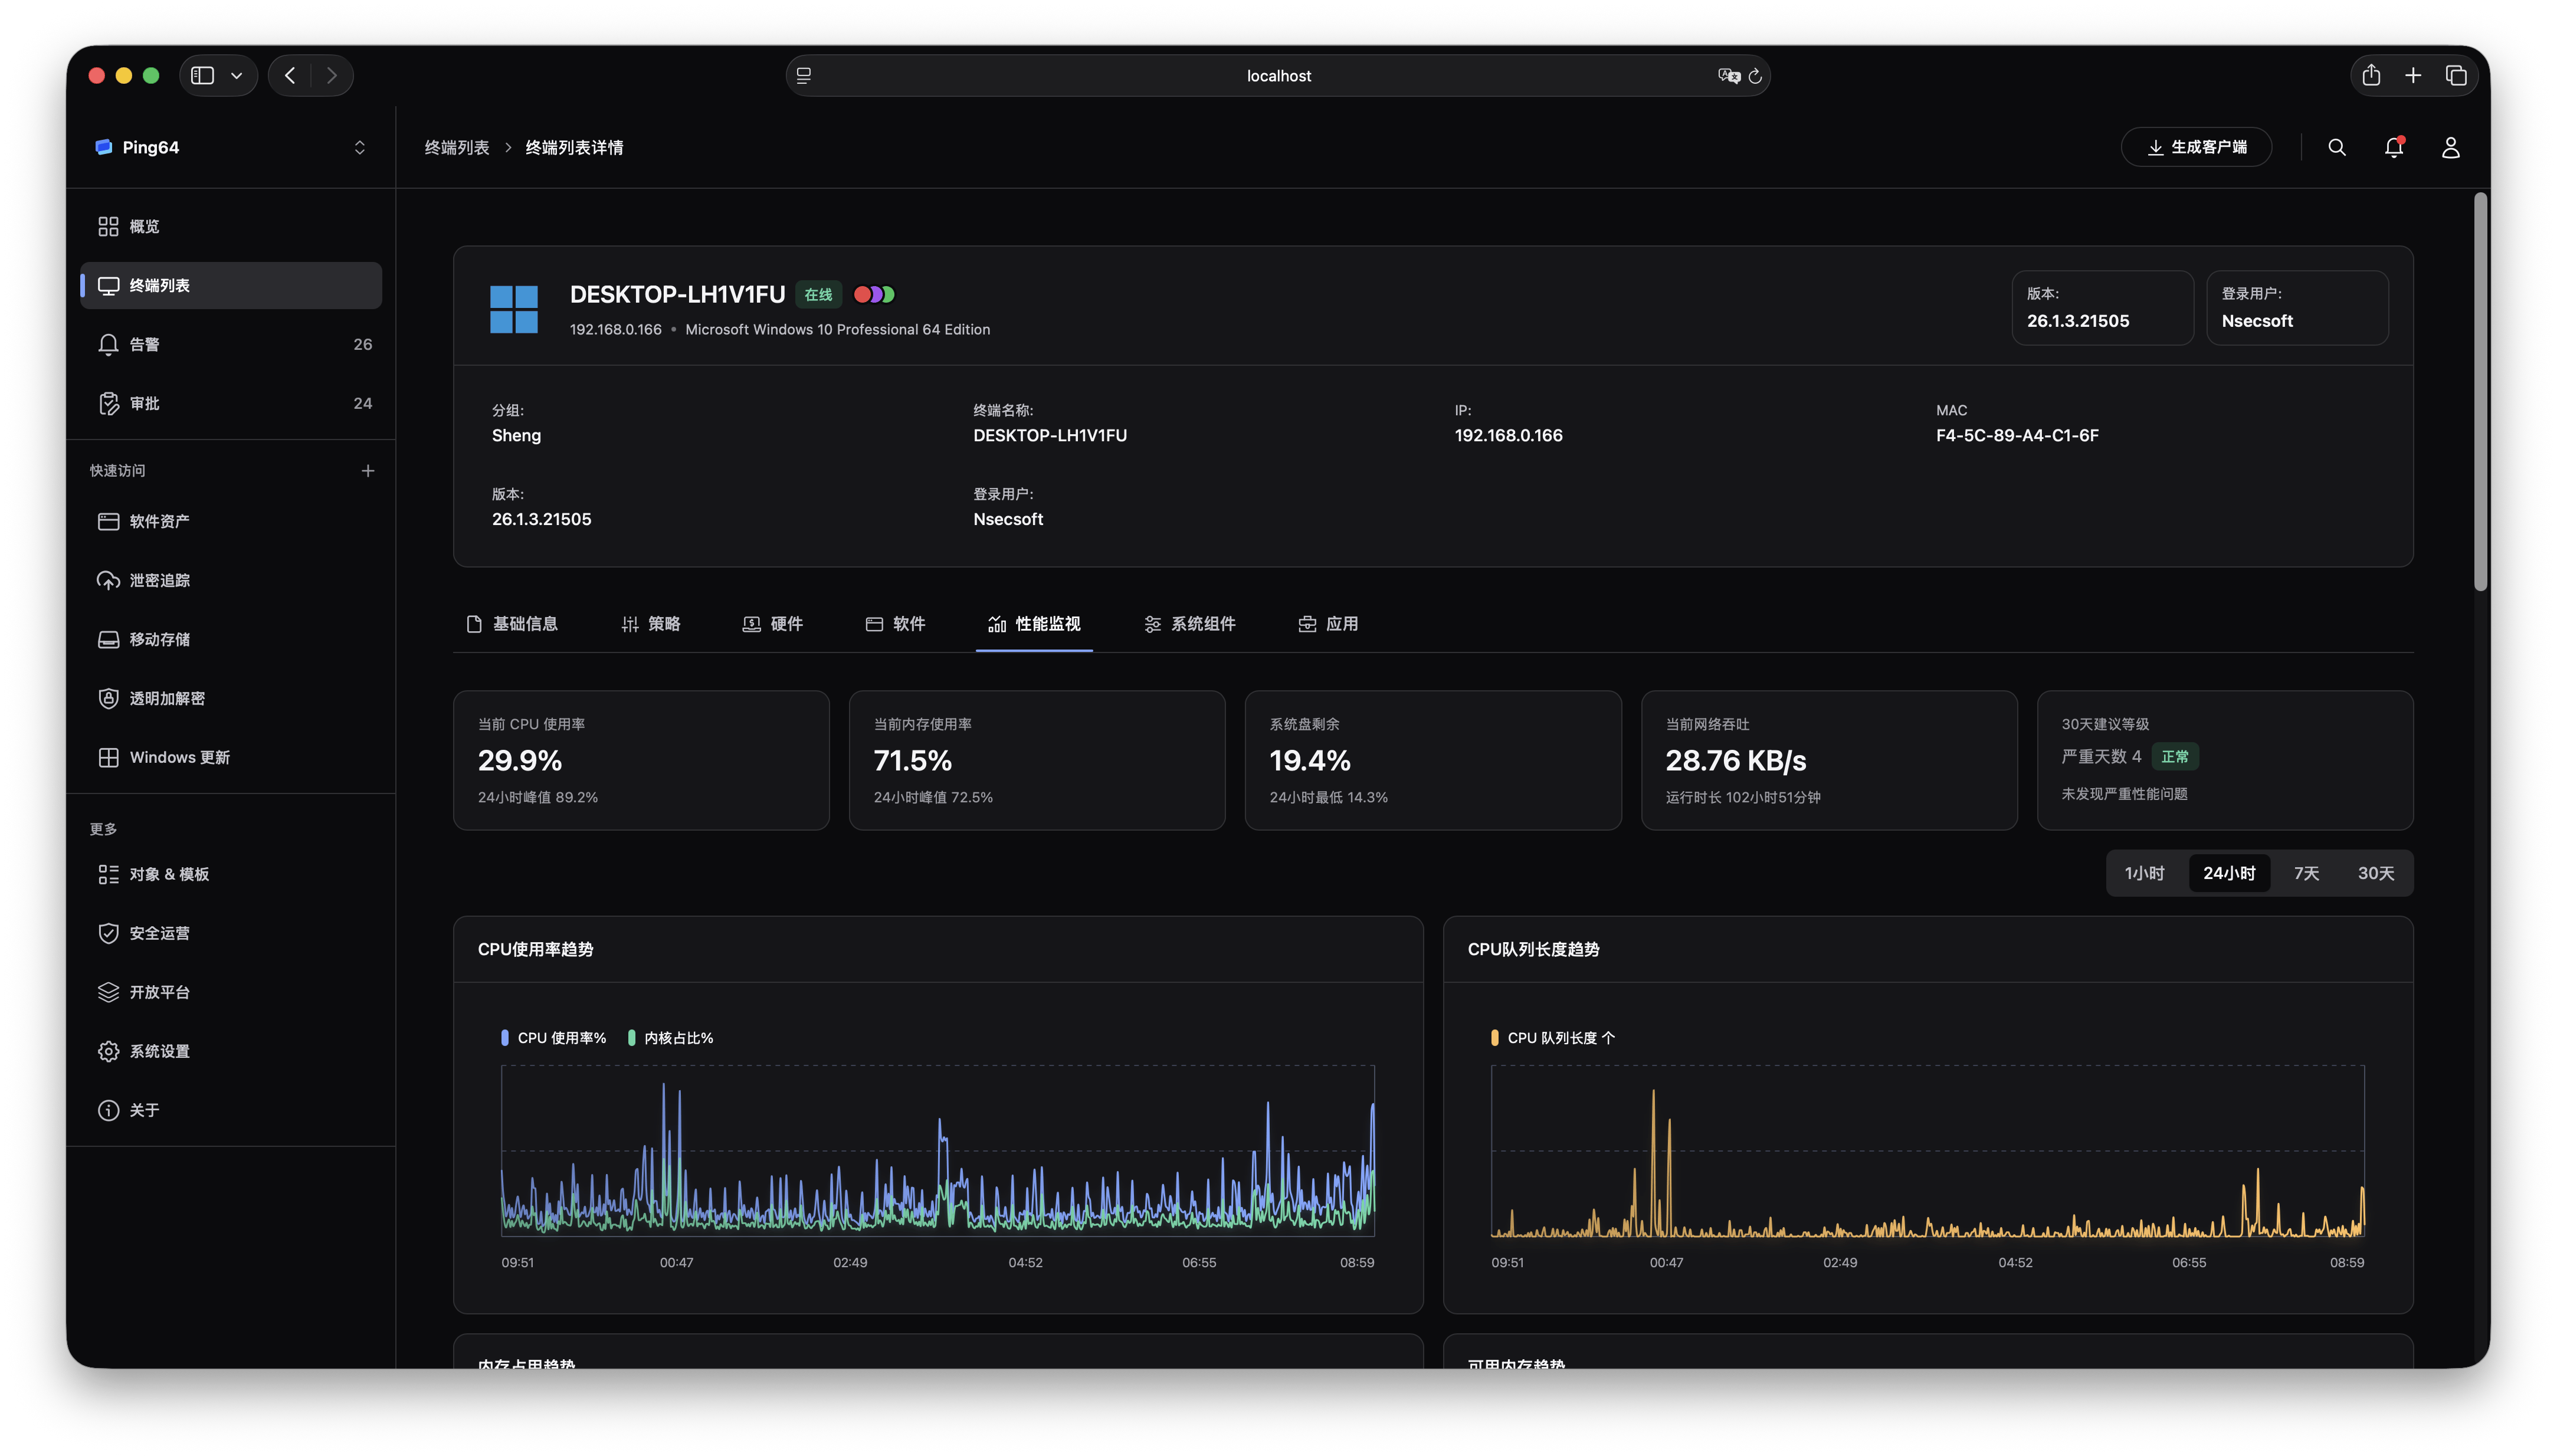
Task: Open 对象 & 模板 page
Action: click(x=230, y=874)
